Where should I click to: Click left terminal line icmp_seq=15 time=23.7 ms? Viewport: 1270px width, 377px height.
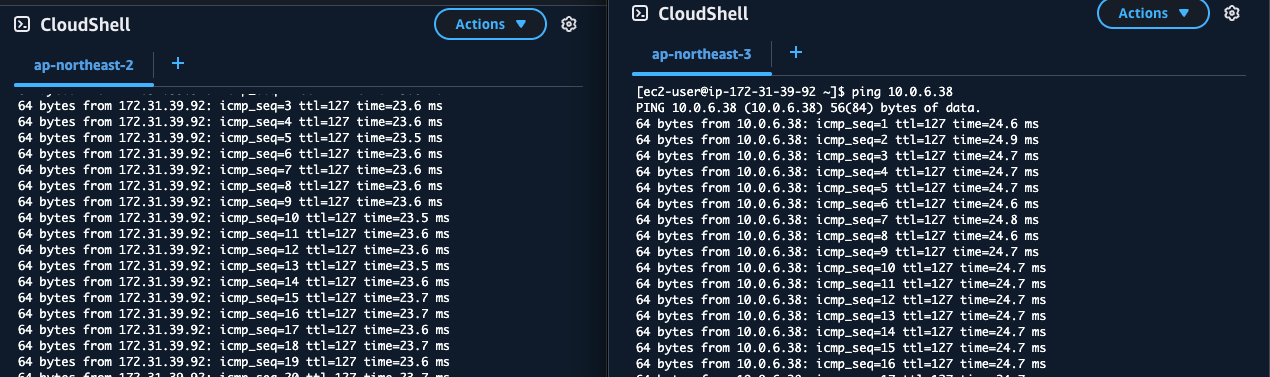coord(234,297)
